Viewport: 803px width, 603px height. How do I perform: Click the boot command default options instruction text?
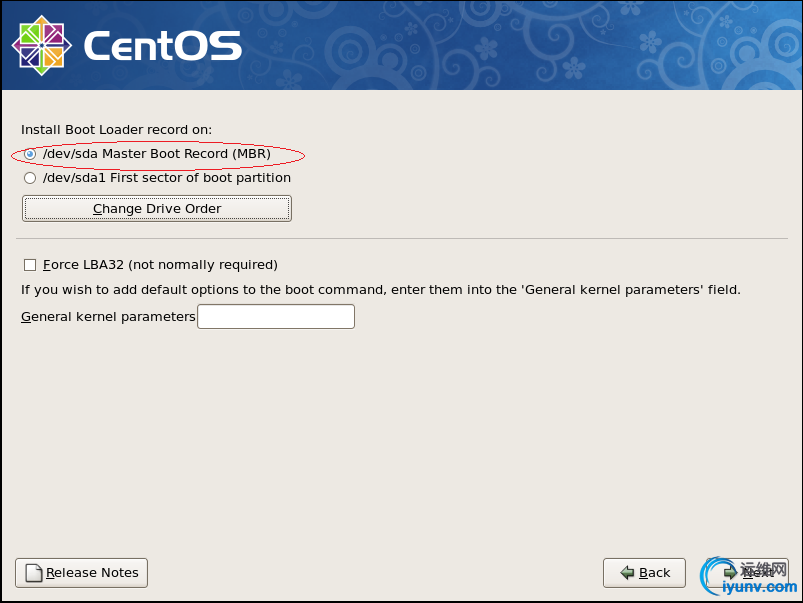tap(381, 290)
